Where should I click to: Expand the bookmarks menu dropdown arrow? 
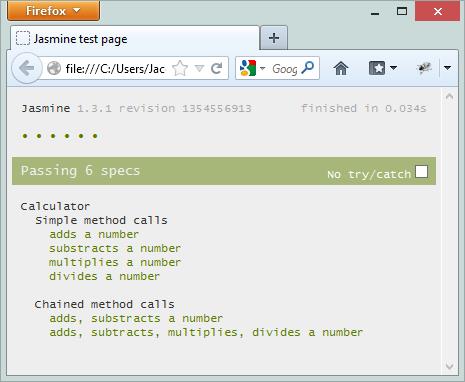pyautogui.click(x=393, y=68)
